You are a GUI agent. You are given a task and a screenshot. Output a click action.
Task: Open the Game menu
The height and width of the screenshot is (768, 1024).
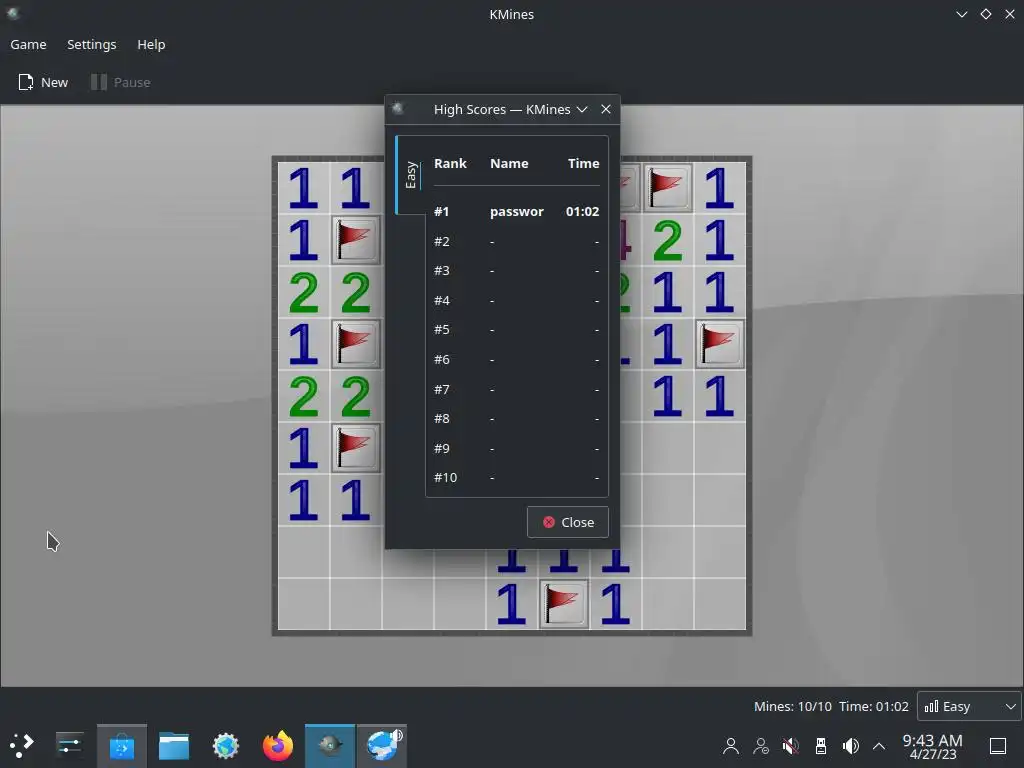[x=28, y=44]
